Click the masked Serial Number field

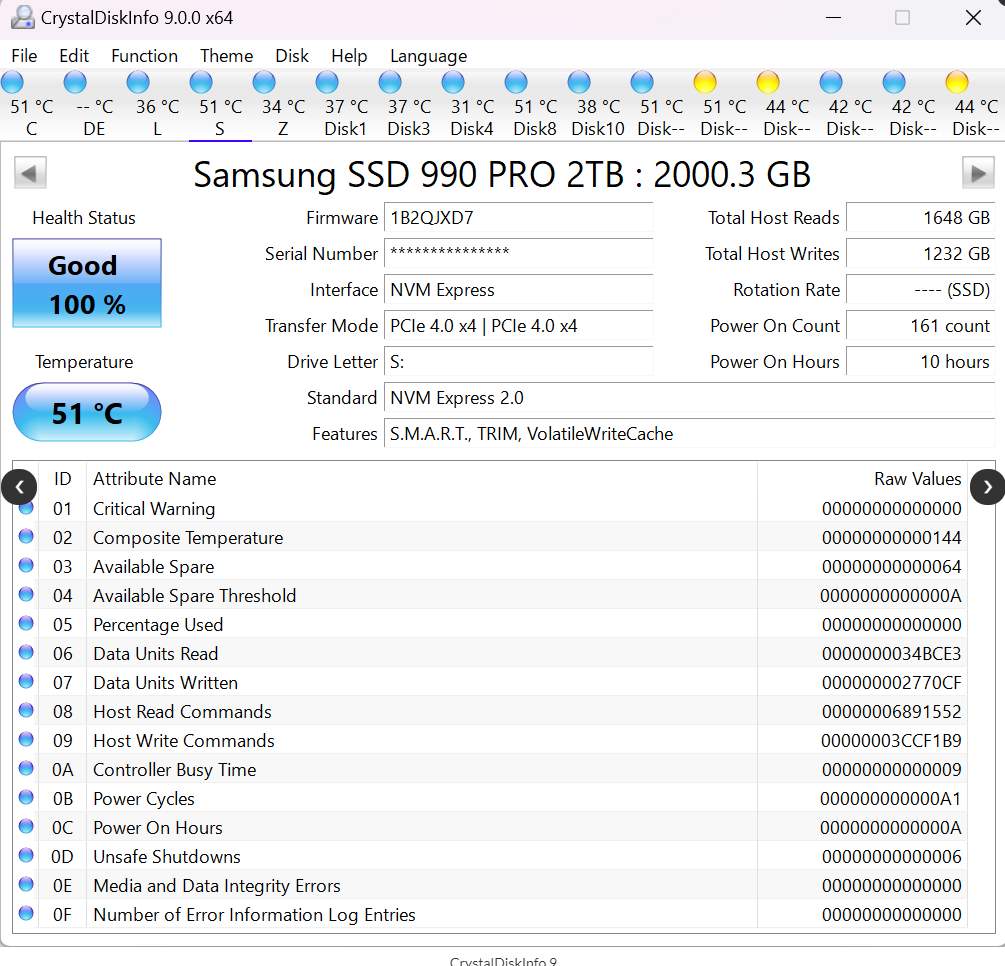pos(519,254)
